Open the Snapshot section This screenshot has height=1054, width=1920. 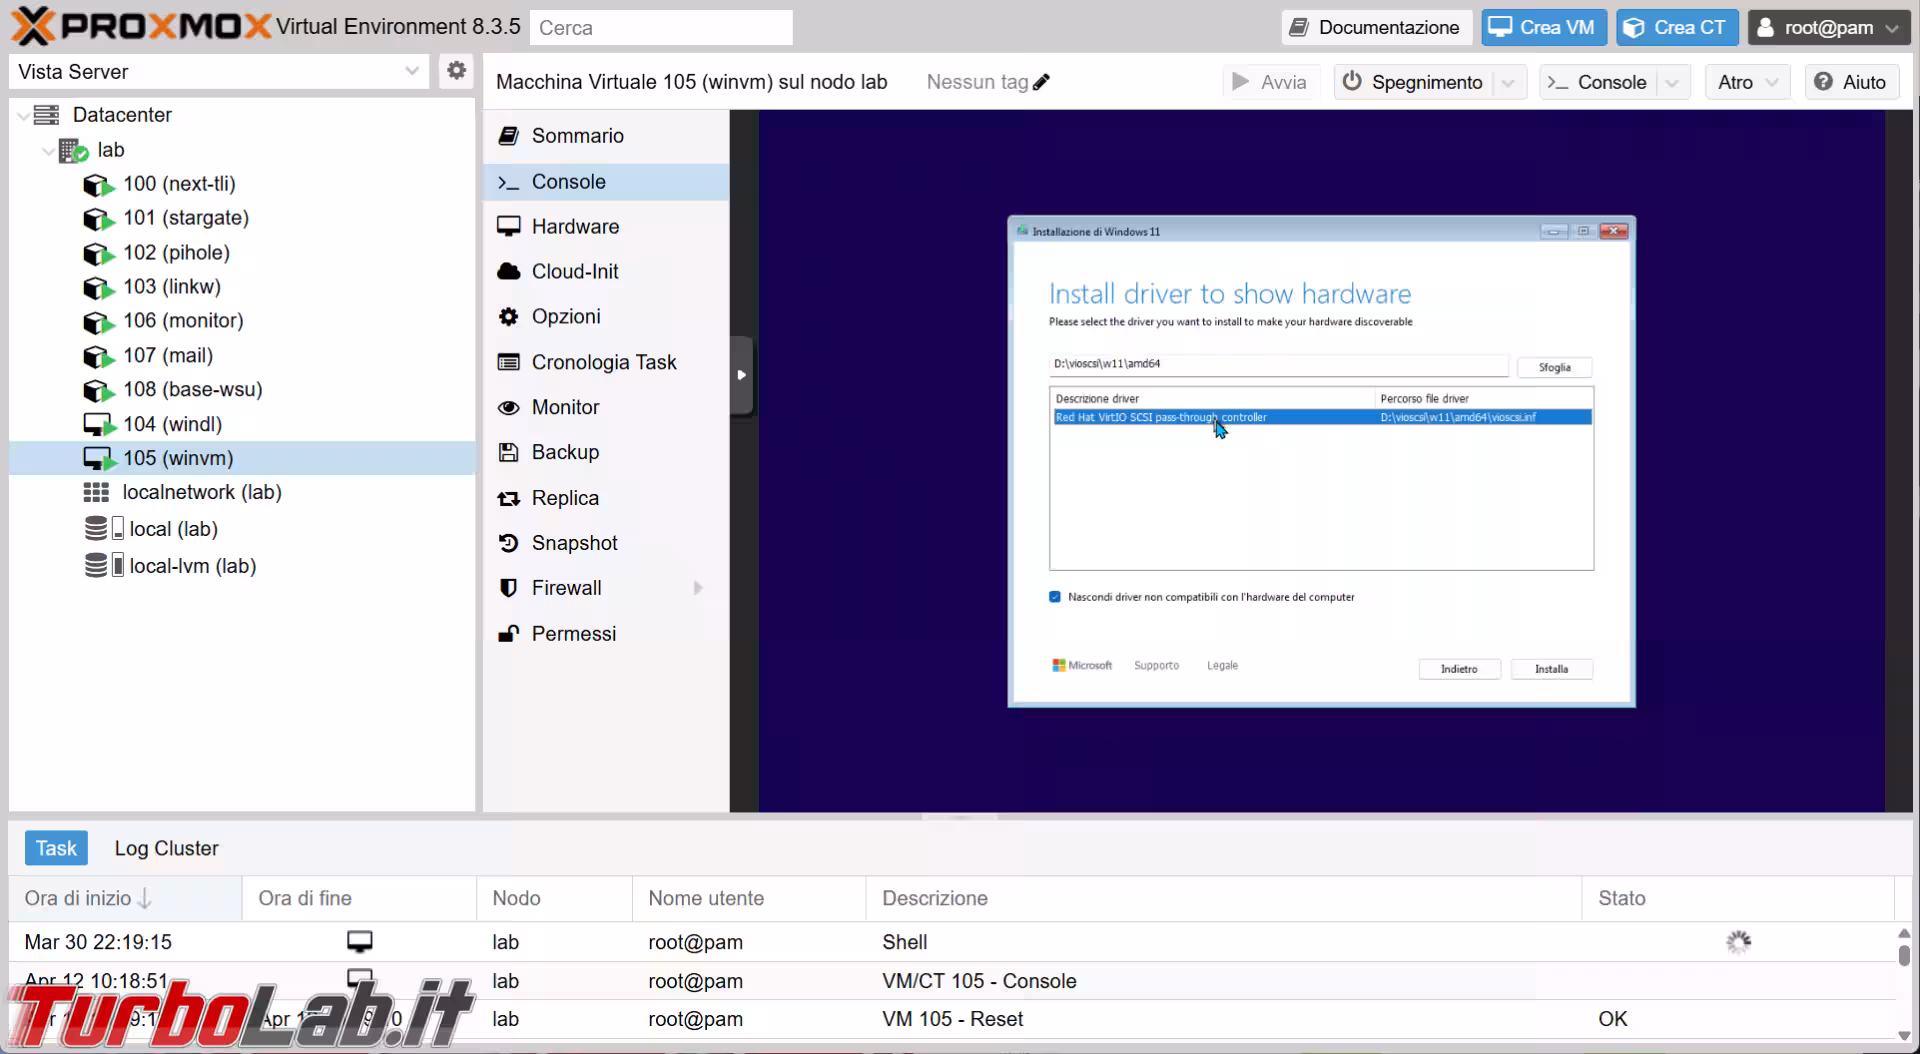click(x=574, y=543)
